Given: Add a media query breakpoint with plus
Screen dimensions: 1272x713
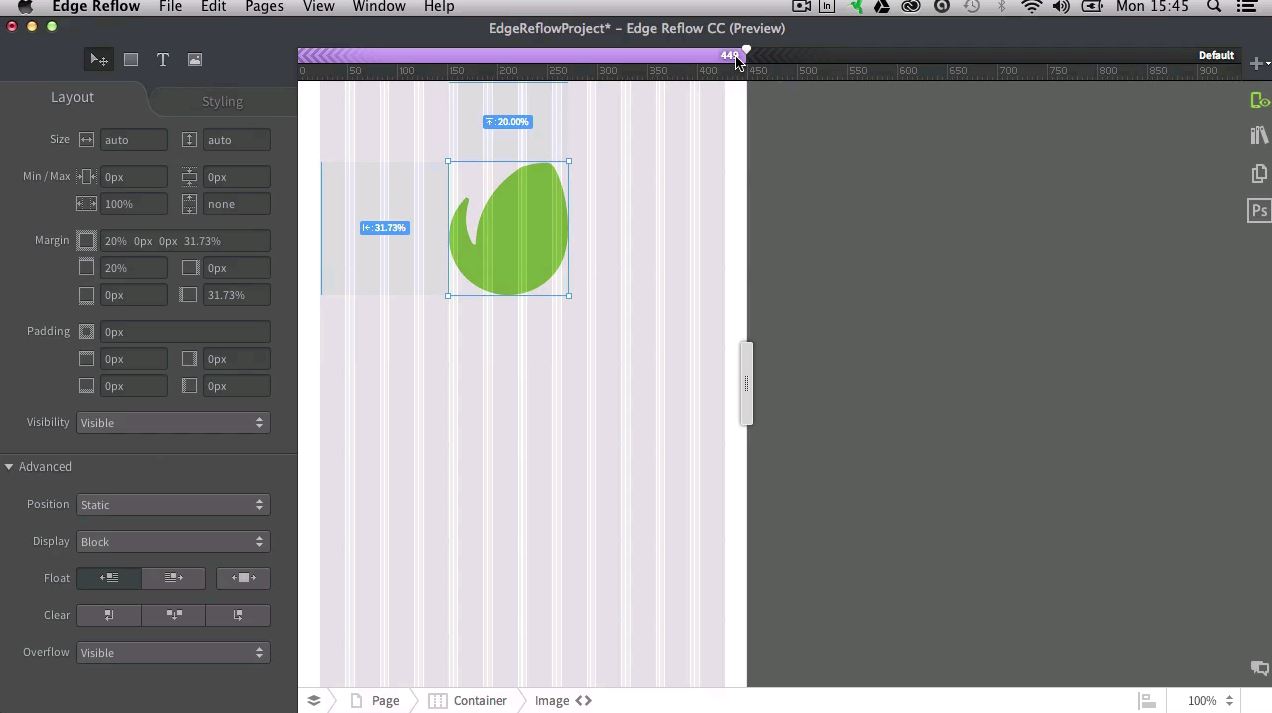Looking at the screenshot, I should pos(1256,63).
